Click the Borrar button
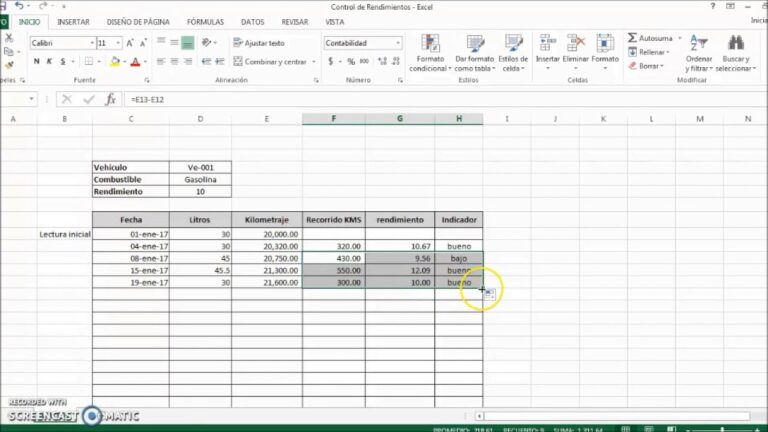The image size is (768, 432). pos(650,66)
